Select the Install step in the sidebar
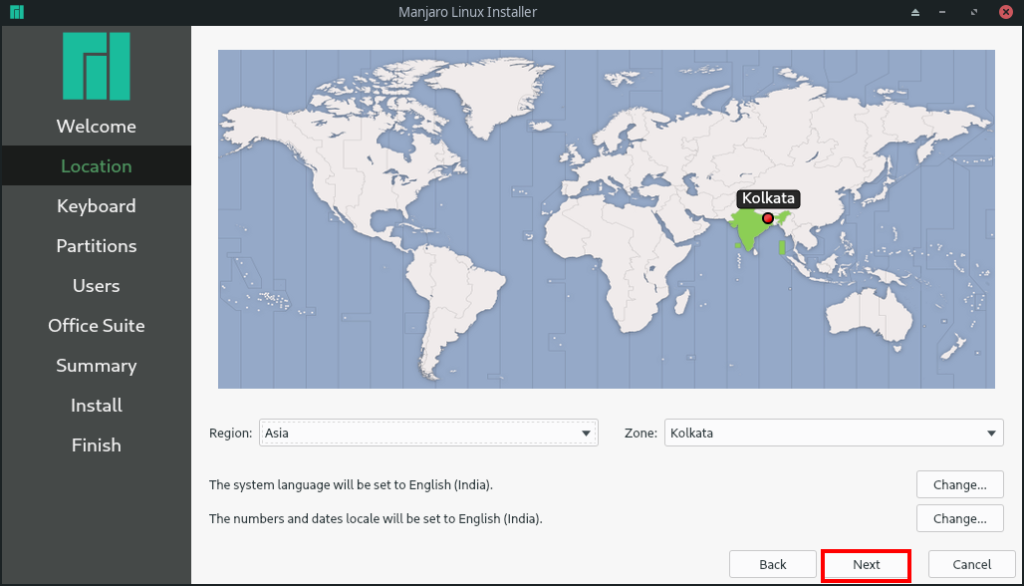 click(x=96, y=405)
